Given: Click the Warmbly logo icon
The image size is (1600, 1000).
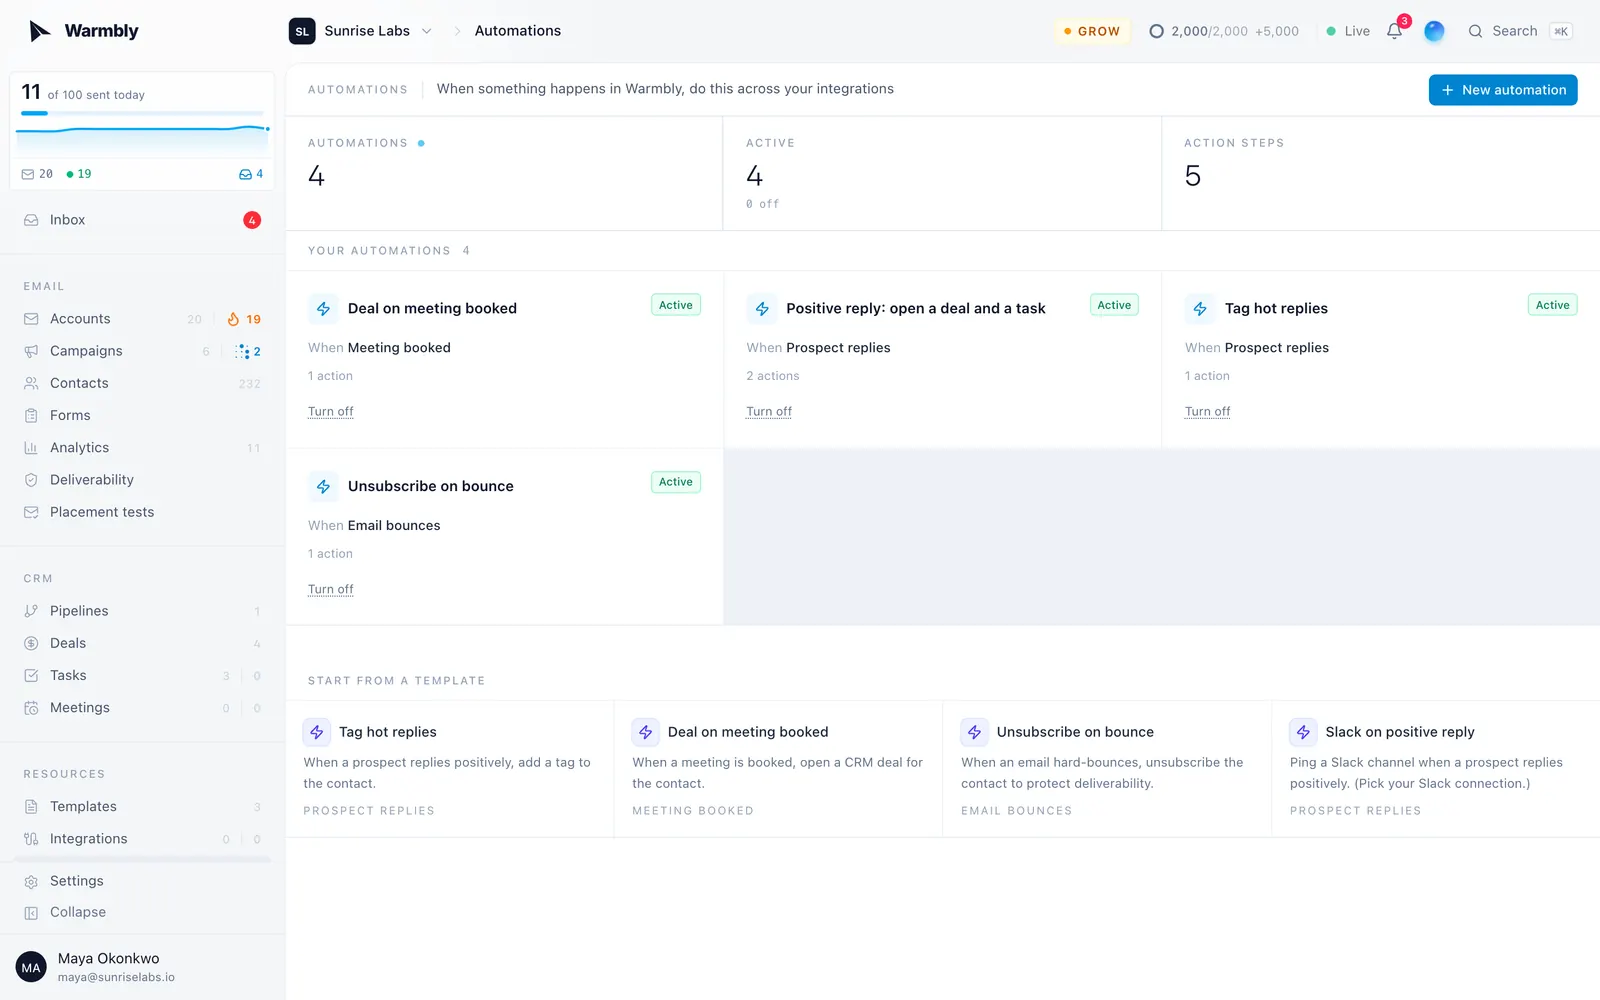Looking at the screenshot, I should pyautogui.click(x=40, y=31).
